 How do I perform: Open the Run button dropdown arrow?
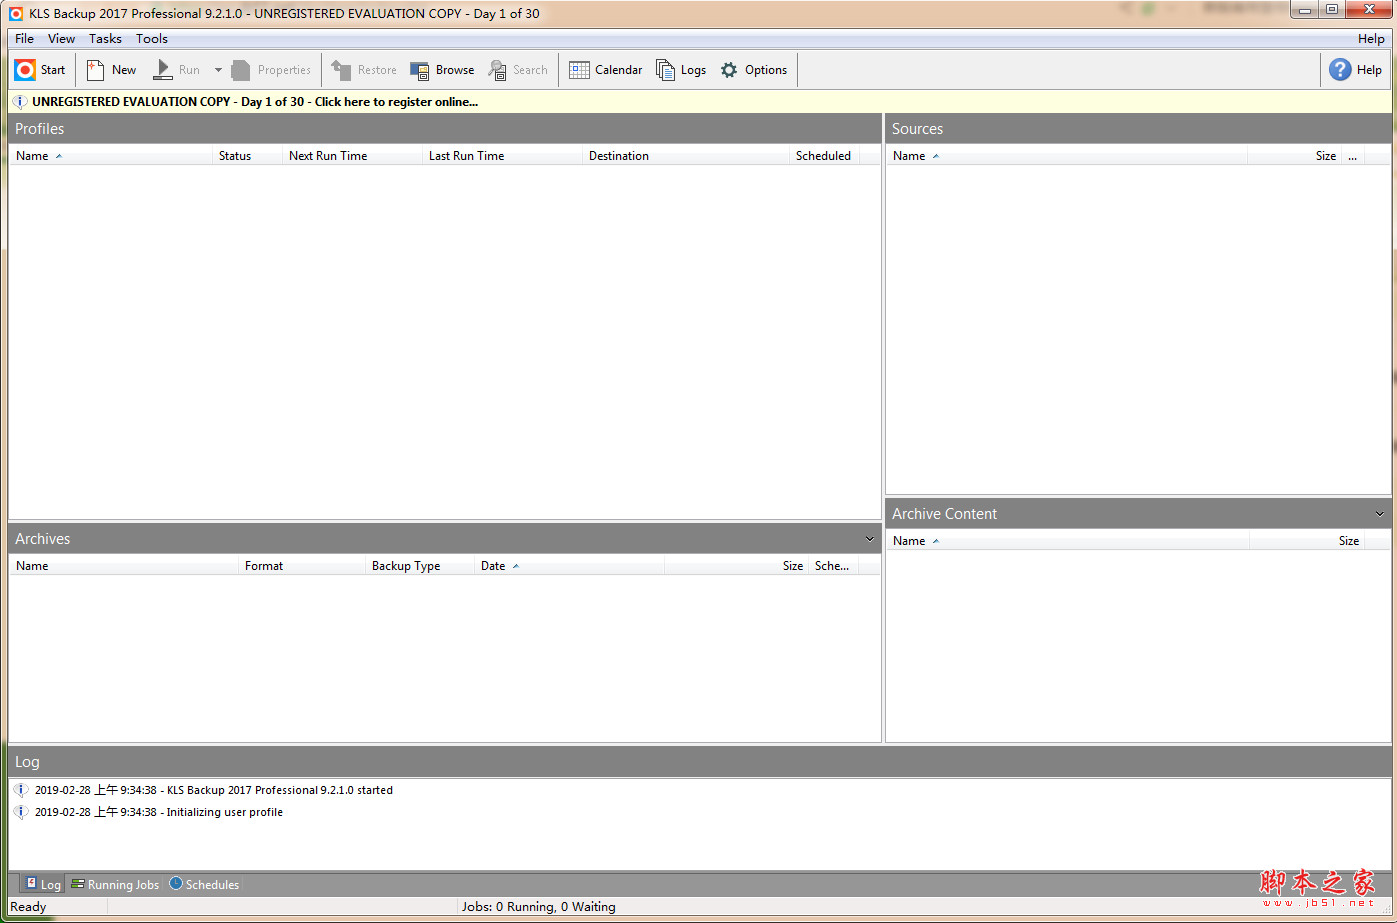(x=218, y=70)
